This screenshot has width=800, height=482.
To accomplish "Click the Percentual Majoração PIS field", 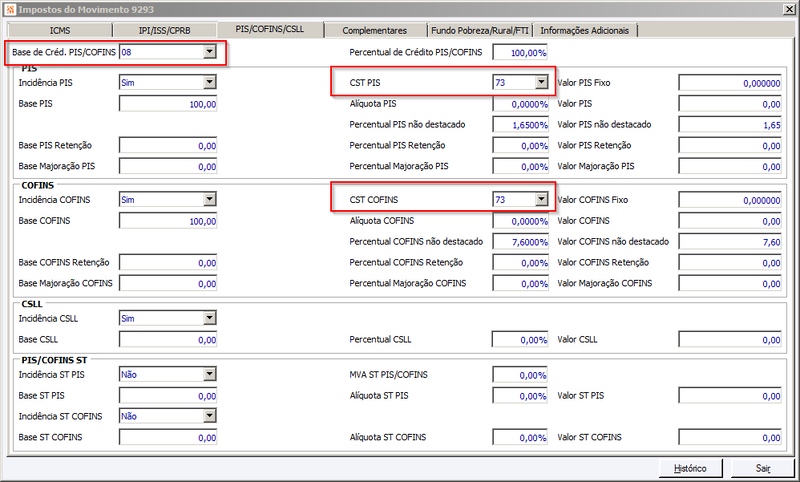I will (x=520, y=166).
